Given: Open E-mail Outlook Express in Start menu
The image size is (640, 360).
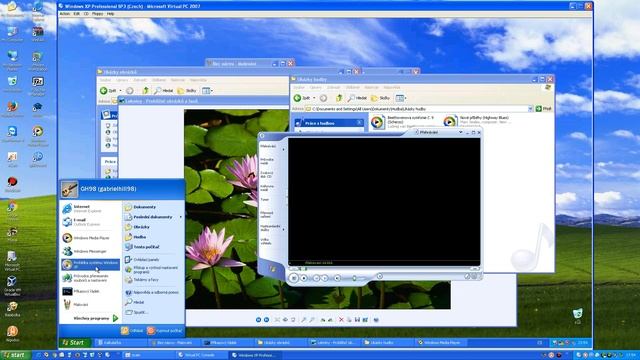Looking at the screenshot, I should 90,222.
